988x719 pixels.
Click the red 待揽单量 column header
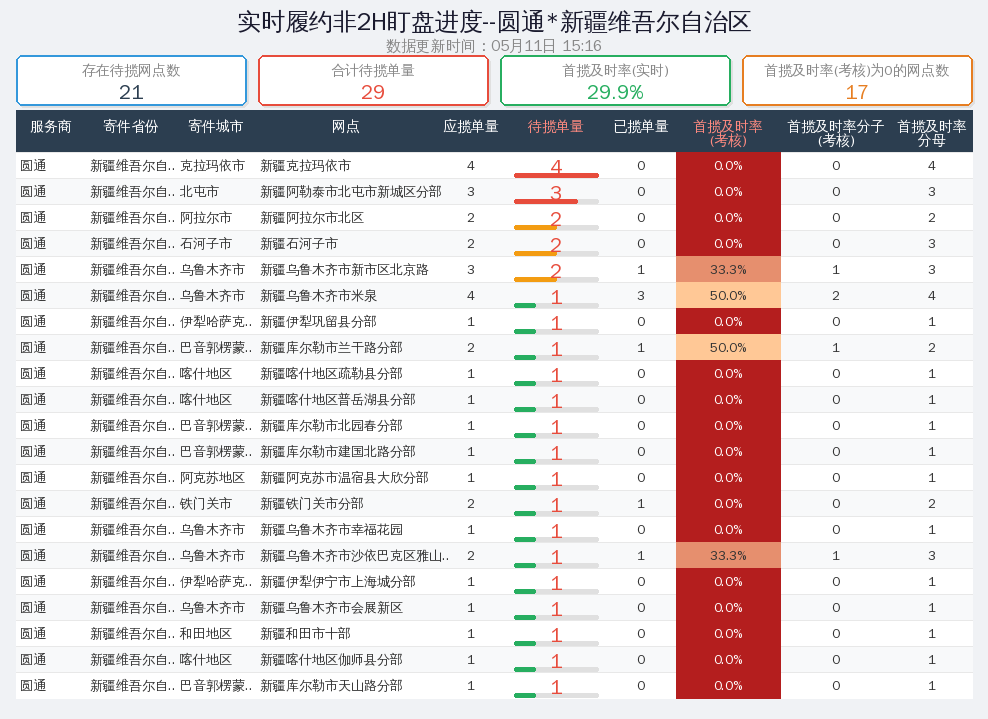(x=555, y=127)
